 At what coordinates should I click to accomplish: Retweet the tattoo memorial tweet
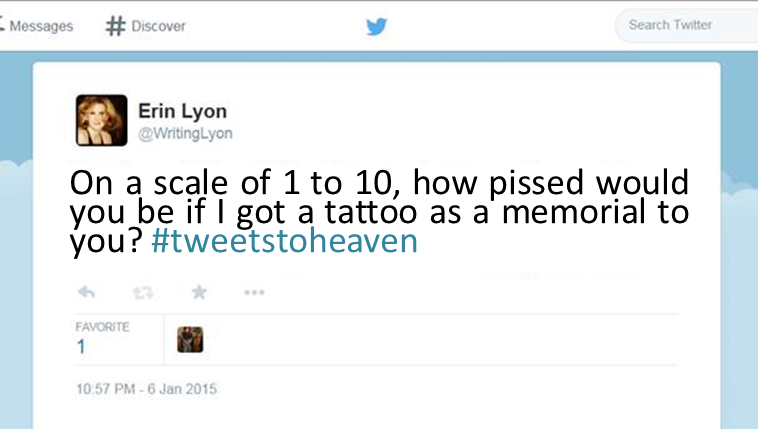coord(143,292)
